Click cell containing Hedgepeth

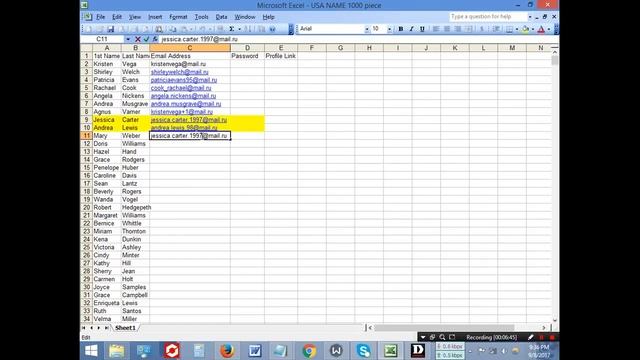[136, 207]
